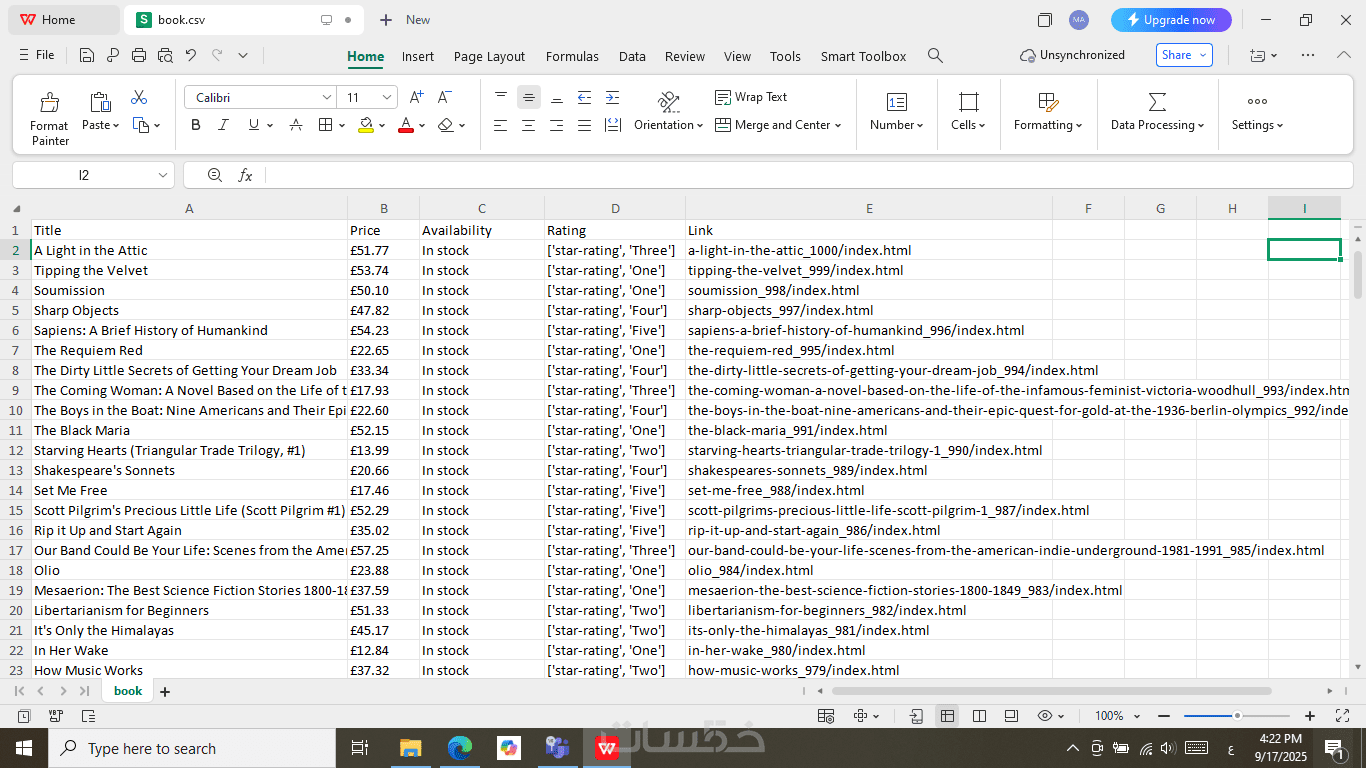Viewport: 1366px width, 768px height.
Task: Click the Upgrade now button
Action: pyautogui.click(x=1171, y=20)
